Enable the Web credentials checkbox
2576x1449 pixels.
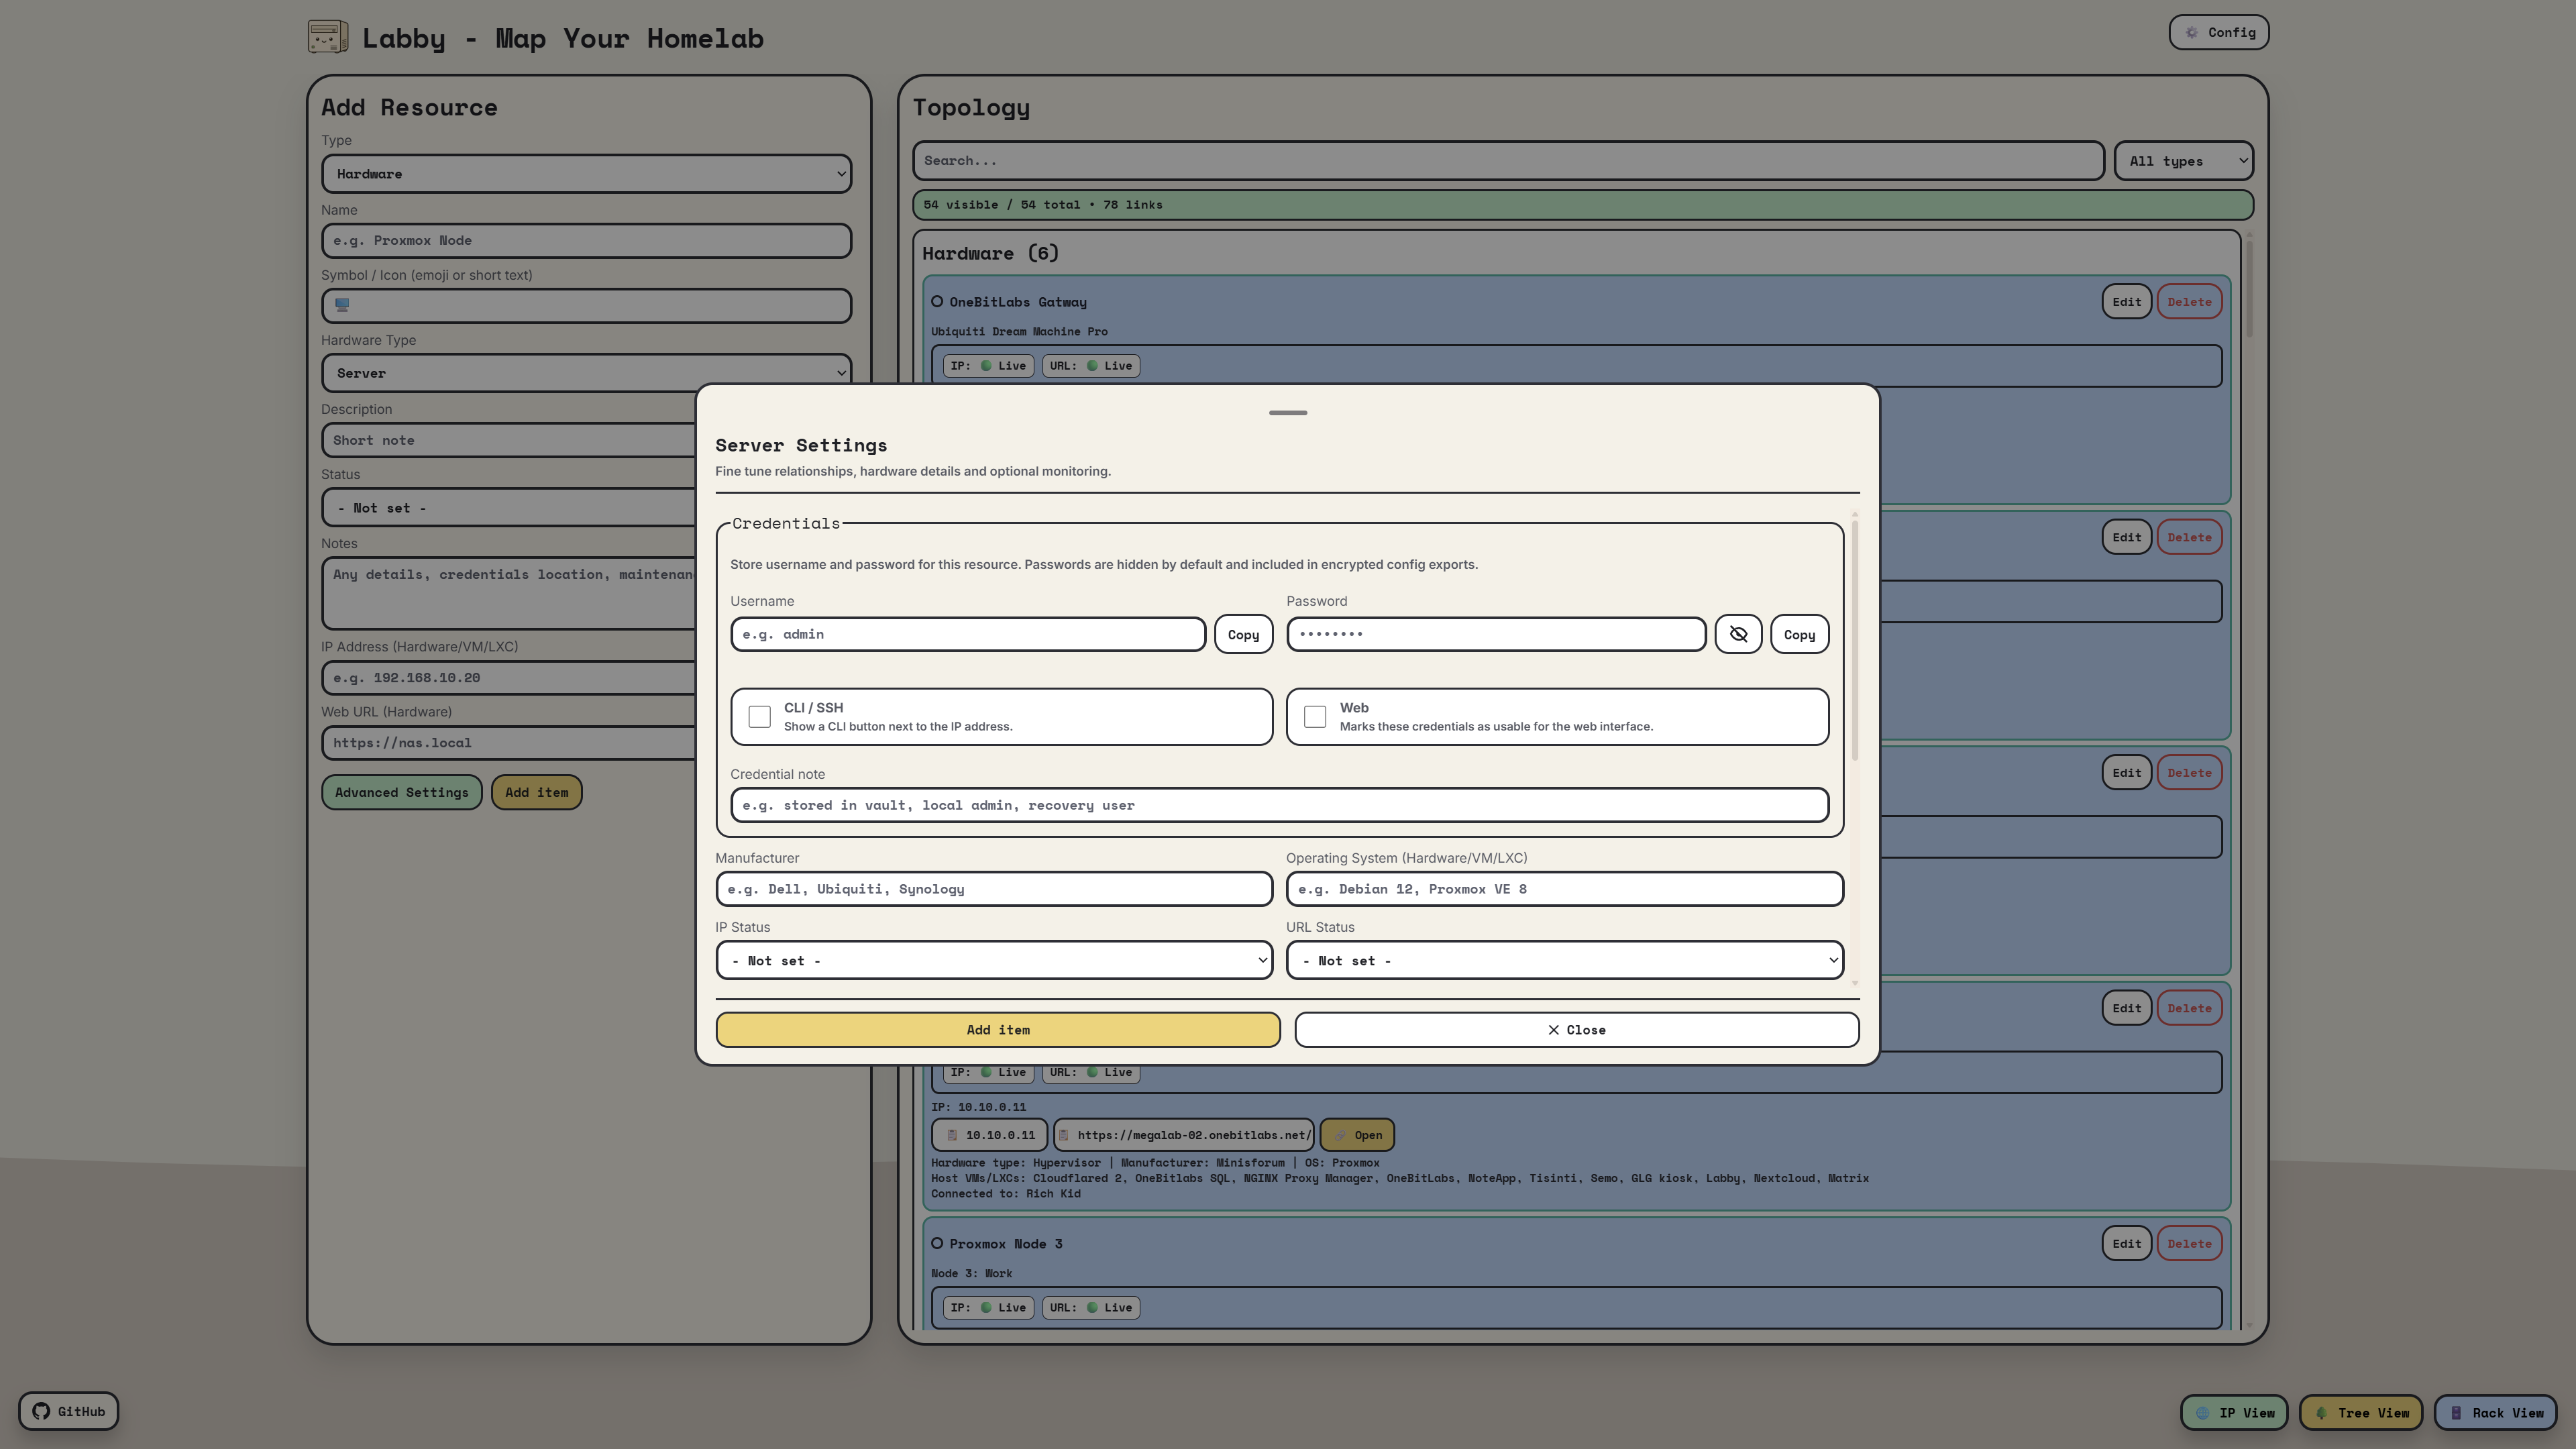pos(1315,716)
